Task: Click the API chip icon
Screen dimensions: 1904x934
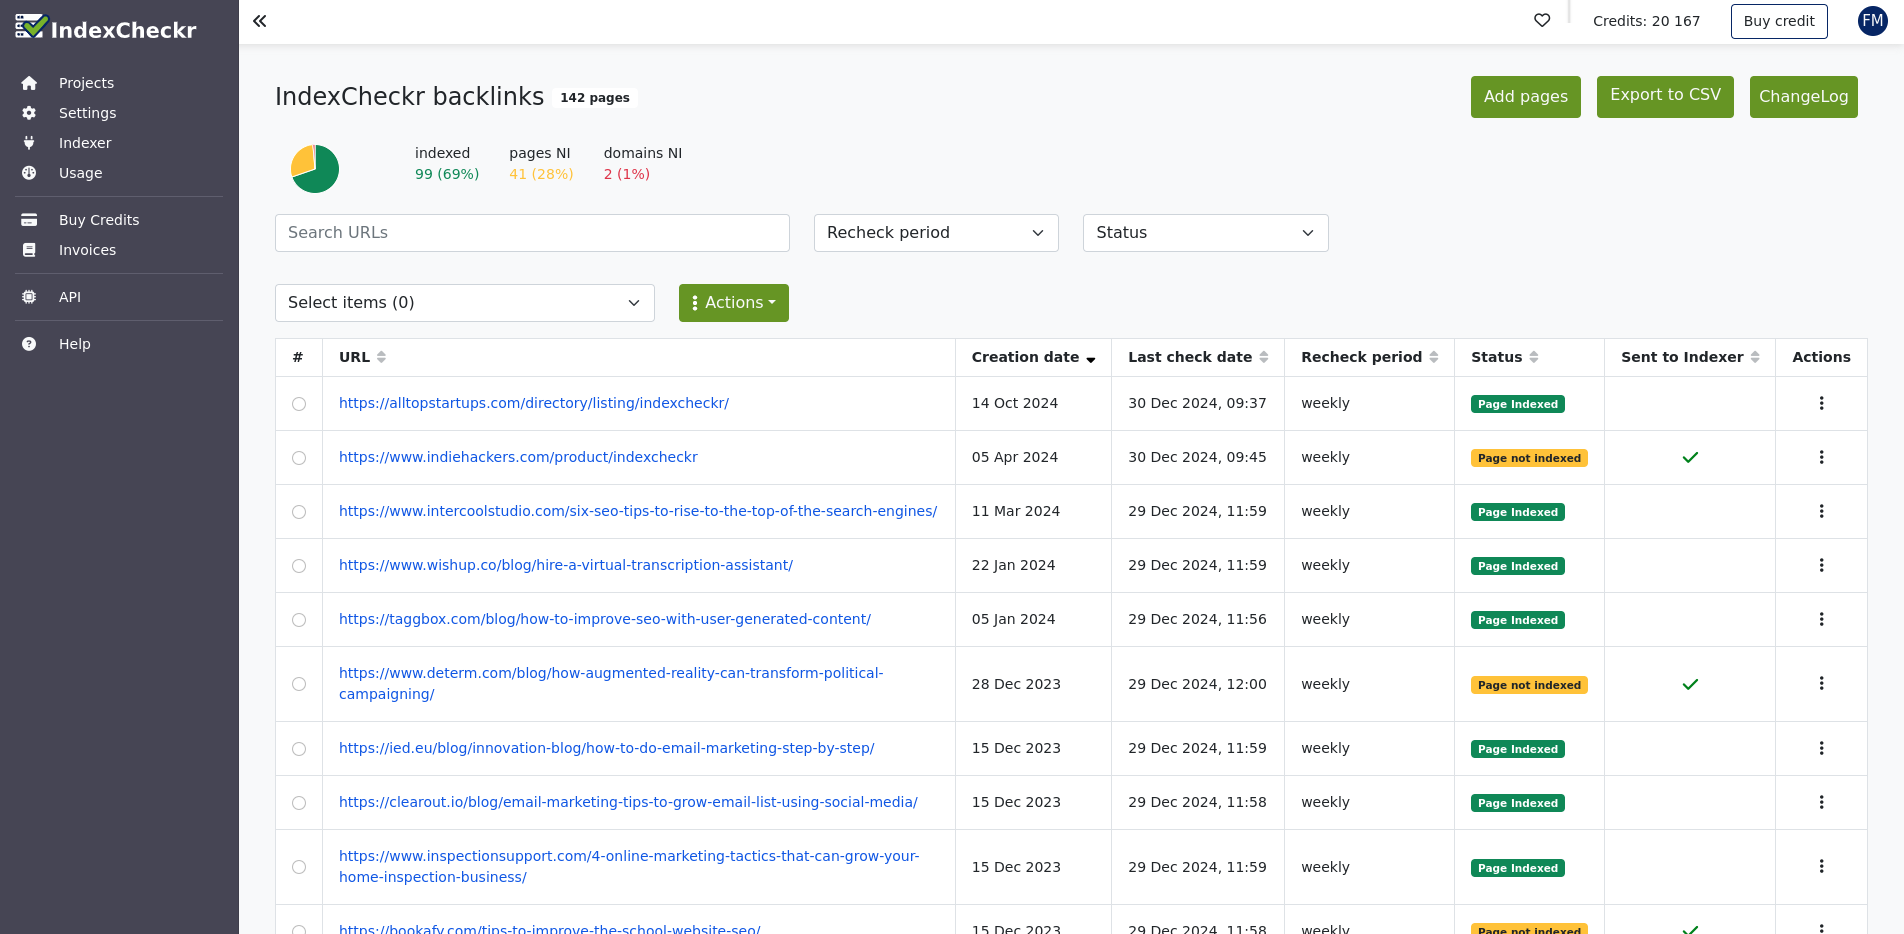Action: pyautogui.click(x=29, y=297)
